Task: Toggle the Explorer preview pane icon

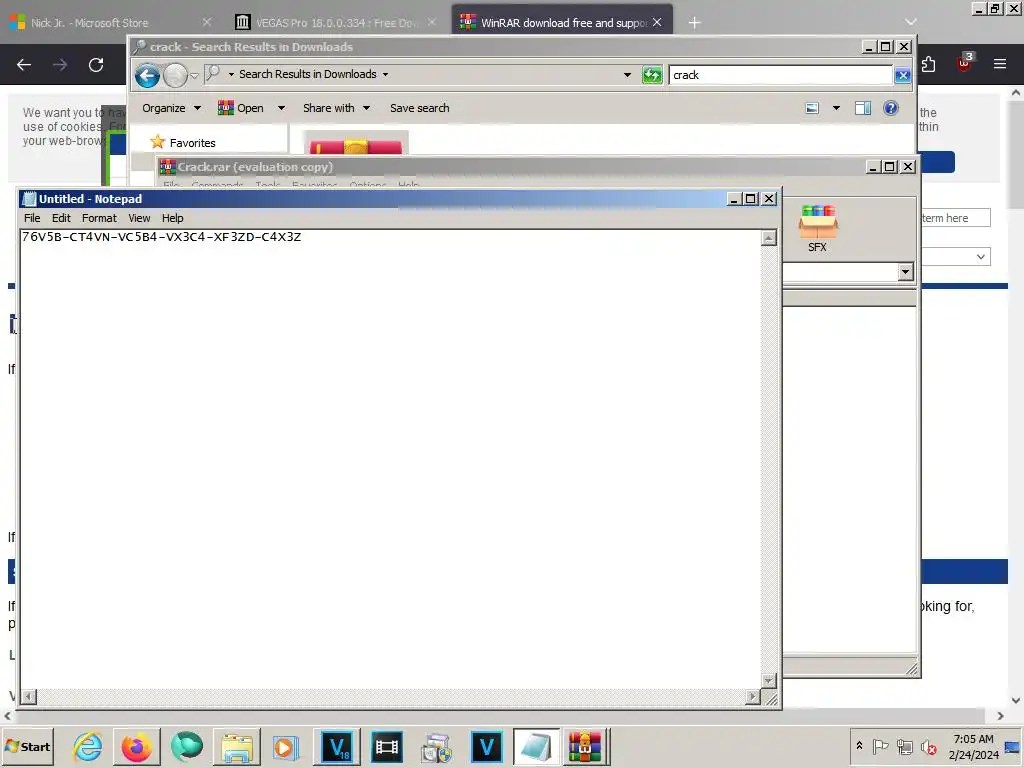Action: click(x=863, y=108)
